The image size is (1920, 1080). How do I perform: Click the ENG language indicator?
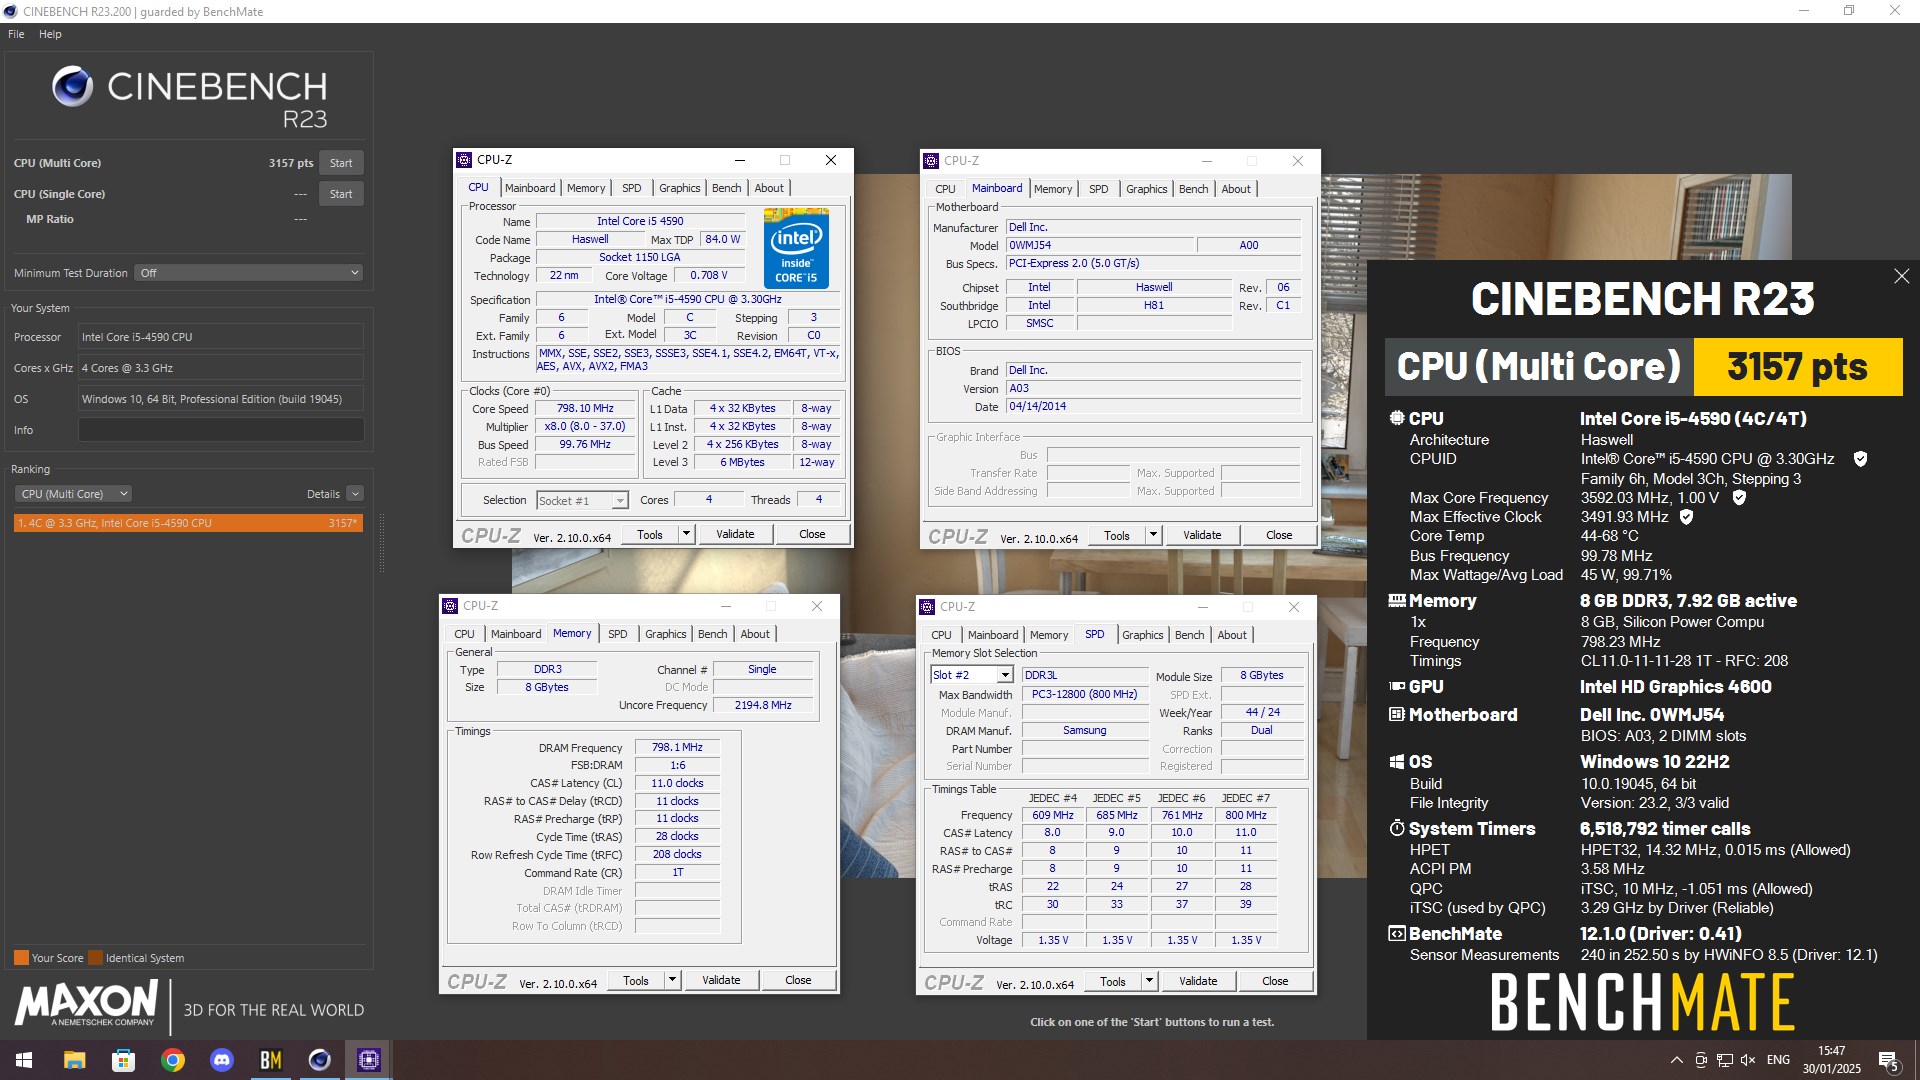[1778, 1060]
